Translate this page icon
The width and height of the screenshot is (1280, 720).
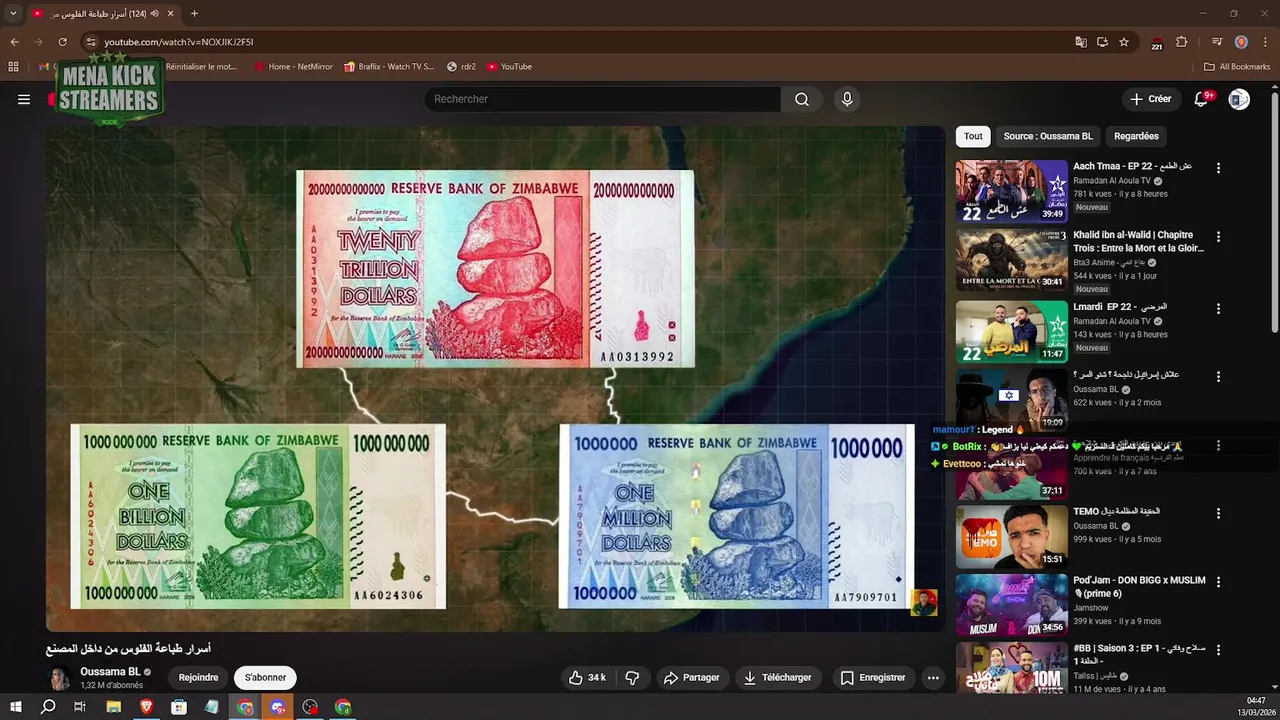click(1081, 42)
